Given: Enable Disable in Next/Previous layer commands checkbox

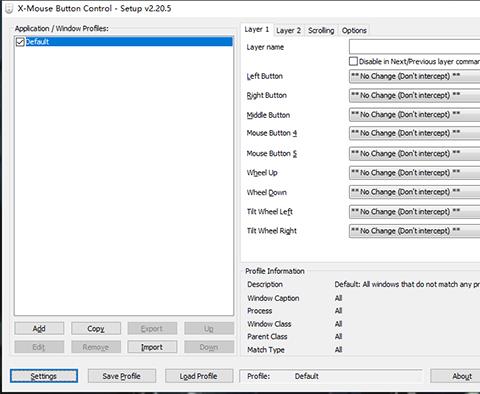Looking at the screenshot, I should (353, 61).
